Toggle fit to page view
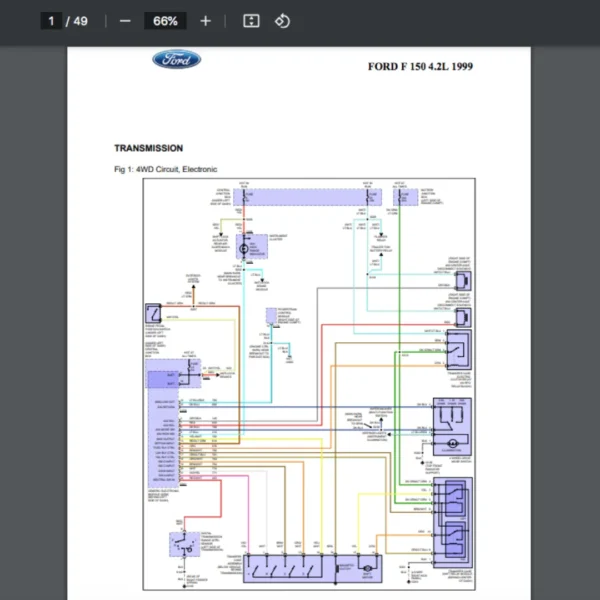This screenshot has width=600, height=600. 252,21
